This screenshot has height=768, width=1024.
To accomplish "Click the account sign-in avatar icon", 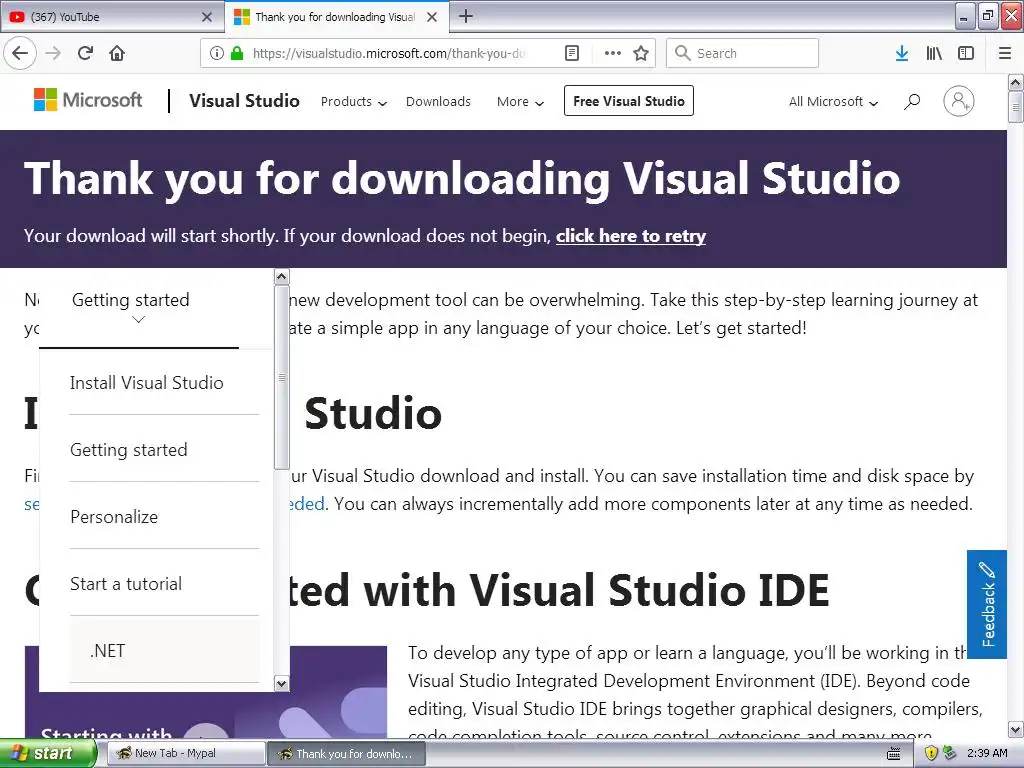I will point(959,101).
